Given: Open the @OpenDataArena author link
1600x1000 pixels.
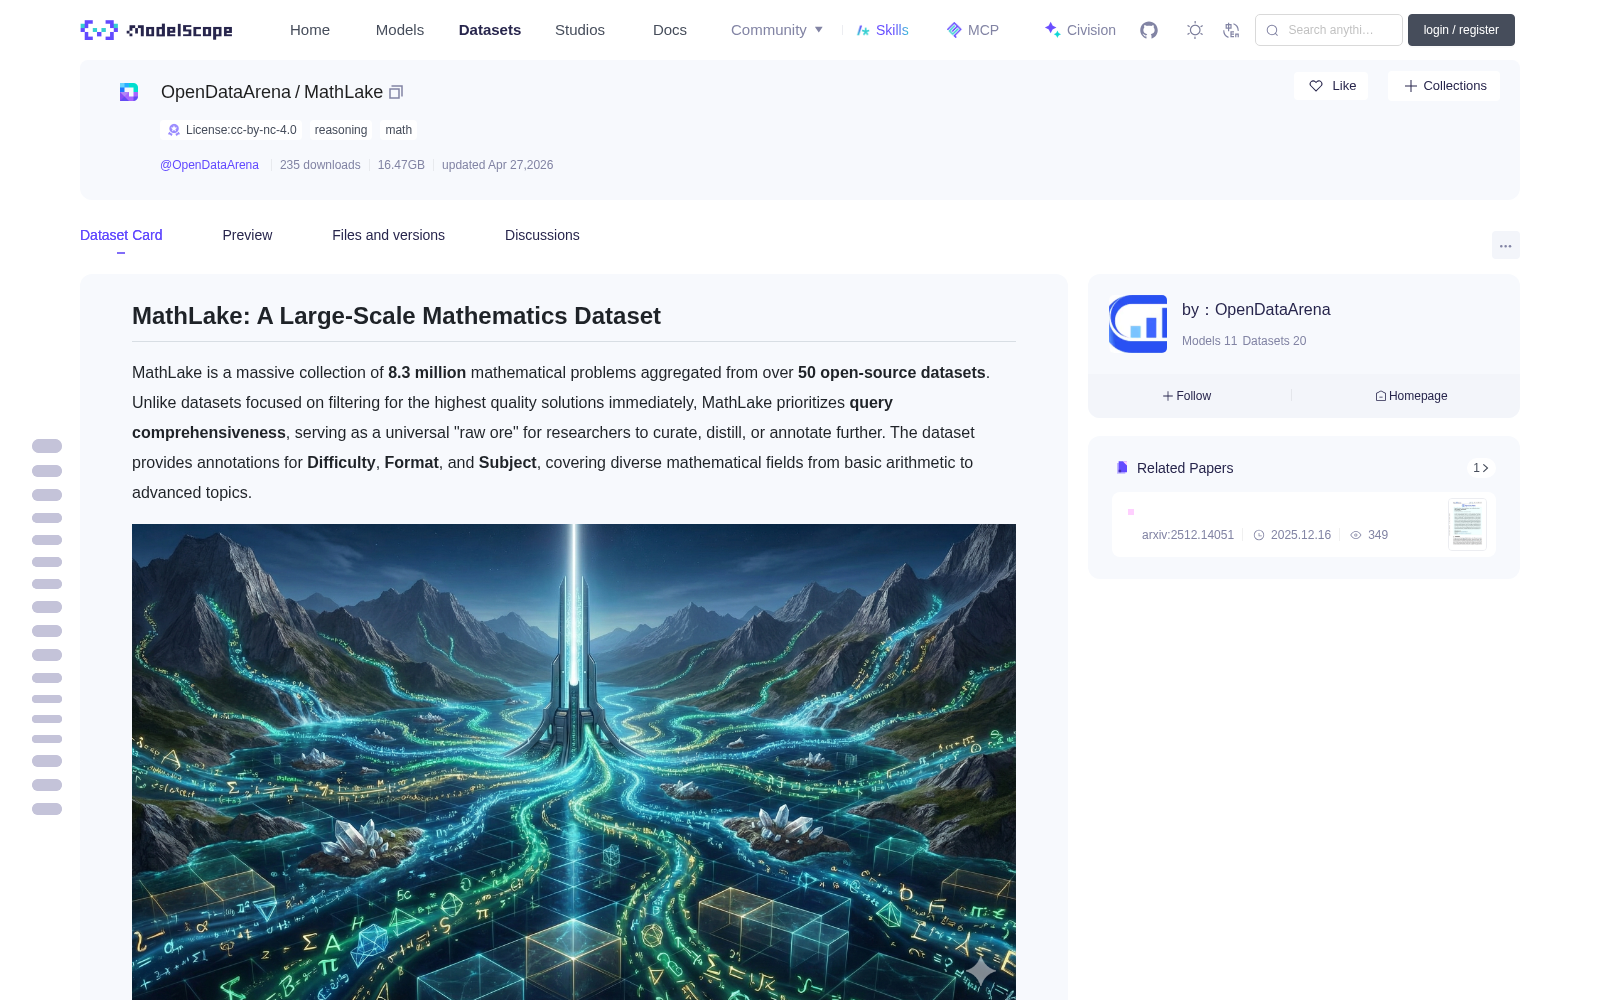Looking at the screenshot, I should pyautogui.click(x=209, y=165).
